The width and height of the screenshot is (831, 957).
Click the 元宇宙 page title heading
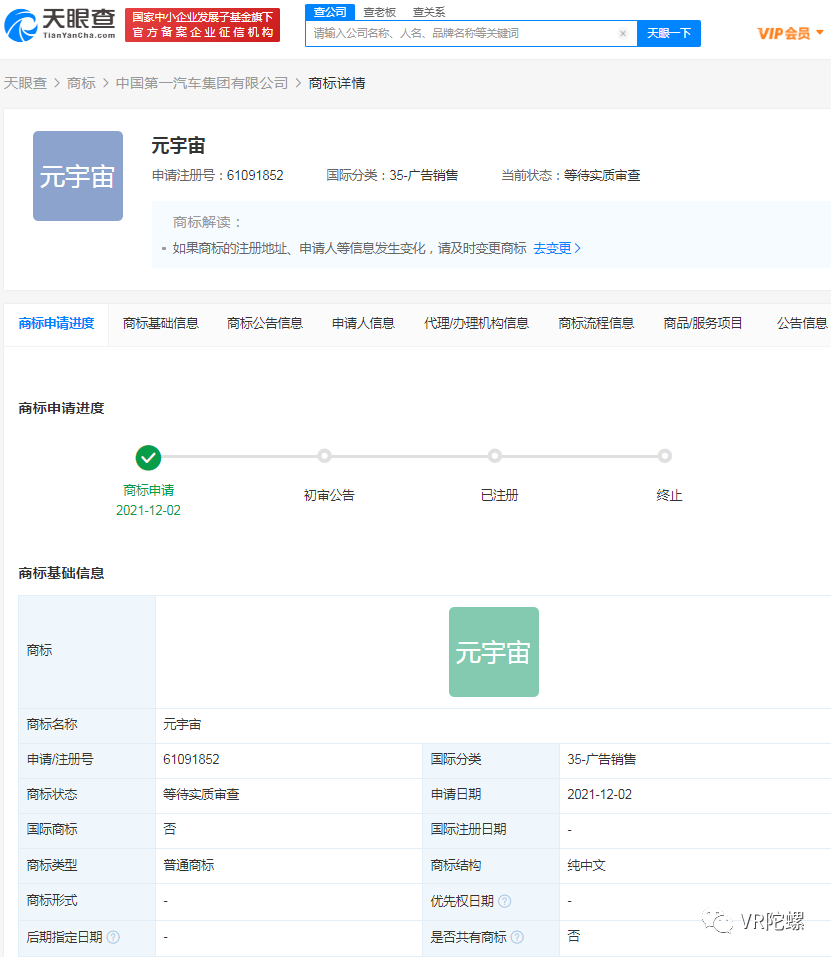coord(178,146)
